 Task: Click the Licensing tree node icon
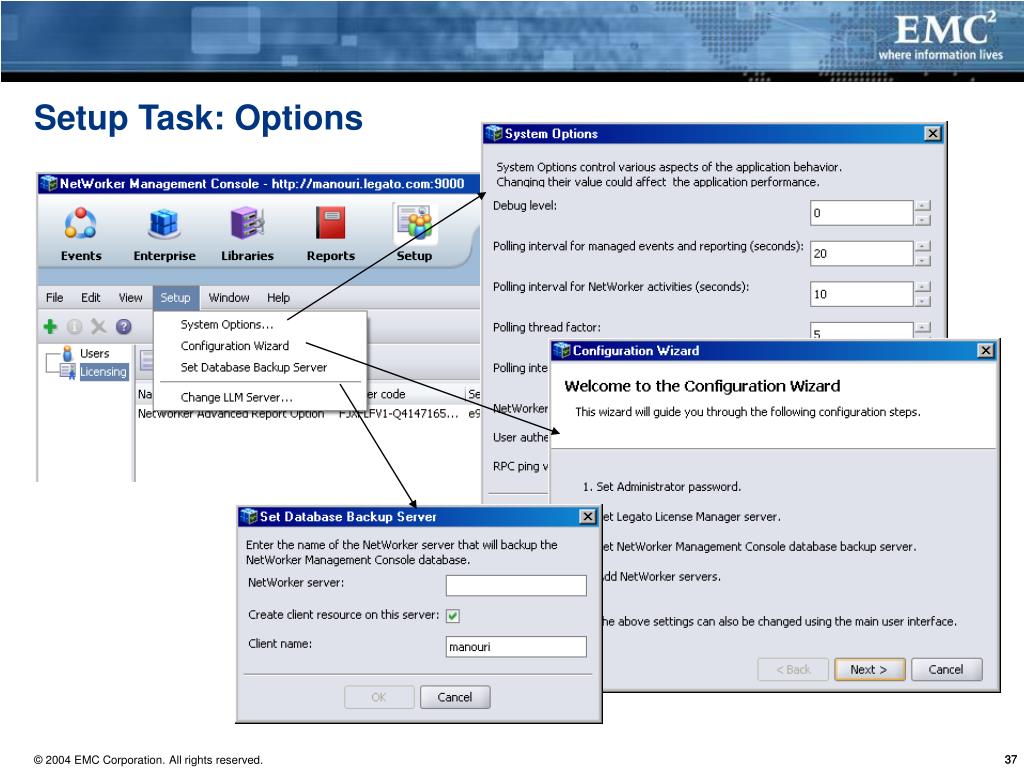67,372
